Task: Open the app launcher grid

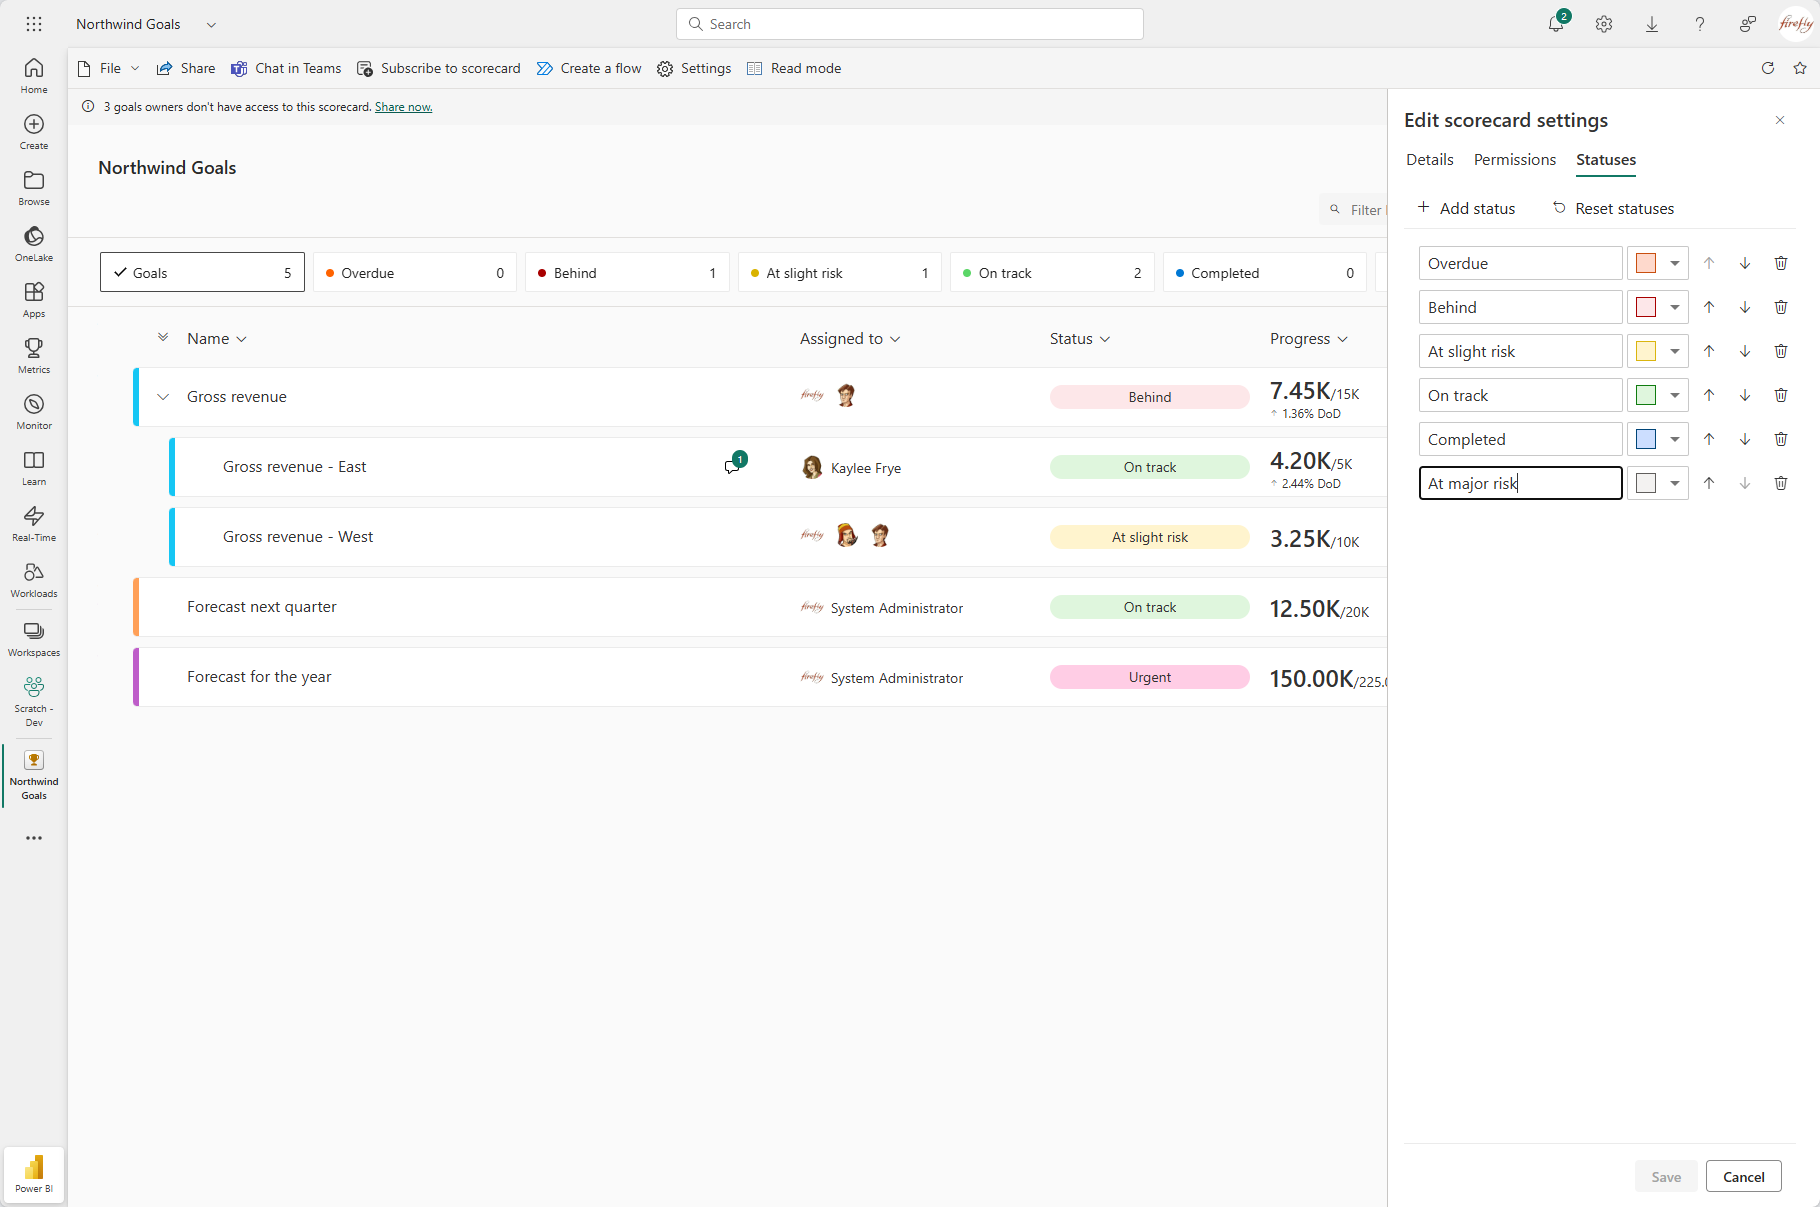Action: tap(34, 24)
